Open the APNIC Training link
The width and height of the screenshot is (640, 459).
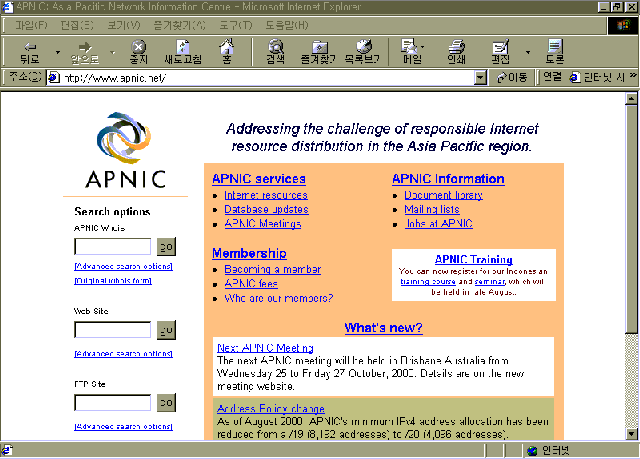473,259
